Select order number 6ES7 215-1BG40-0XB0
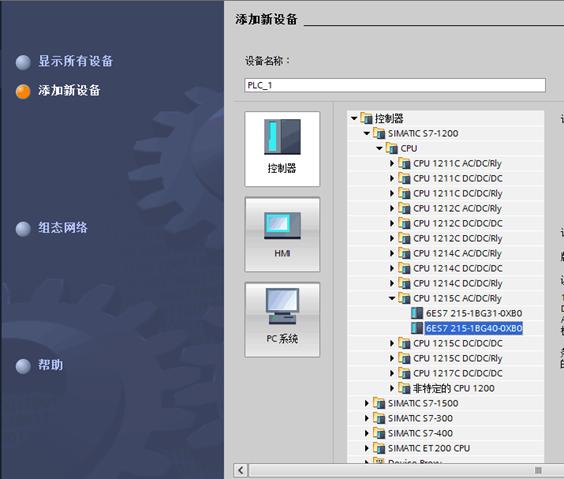 click(474, 328)
